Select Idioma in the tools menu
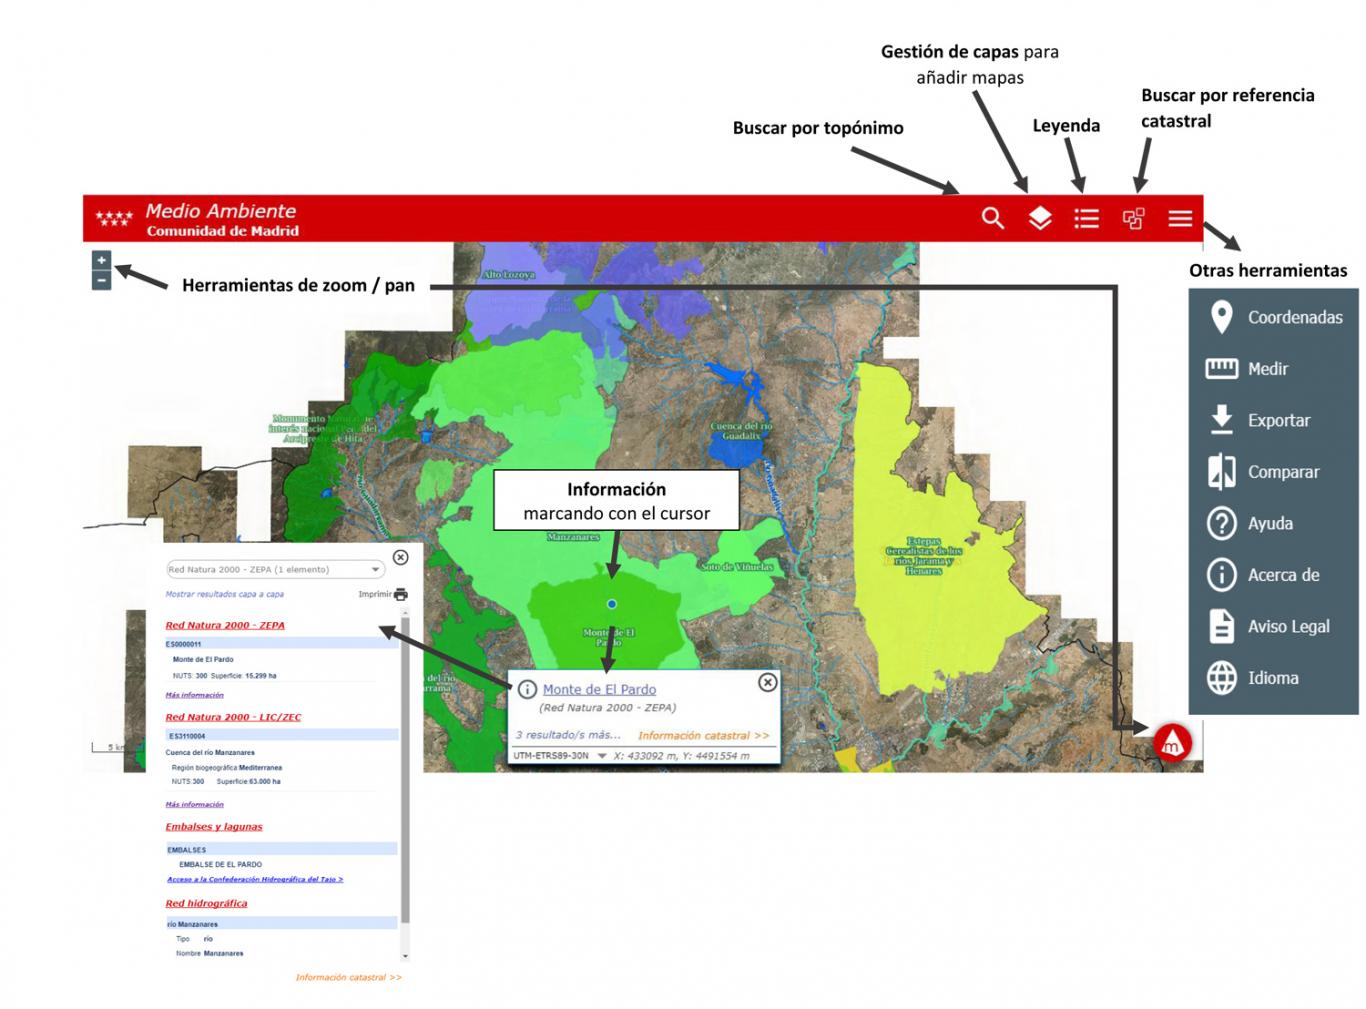The width and height of the screenshot is (1366, 1009). point(1273,678)
